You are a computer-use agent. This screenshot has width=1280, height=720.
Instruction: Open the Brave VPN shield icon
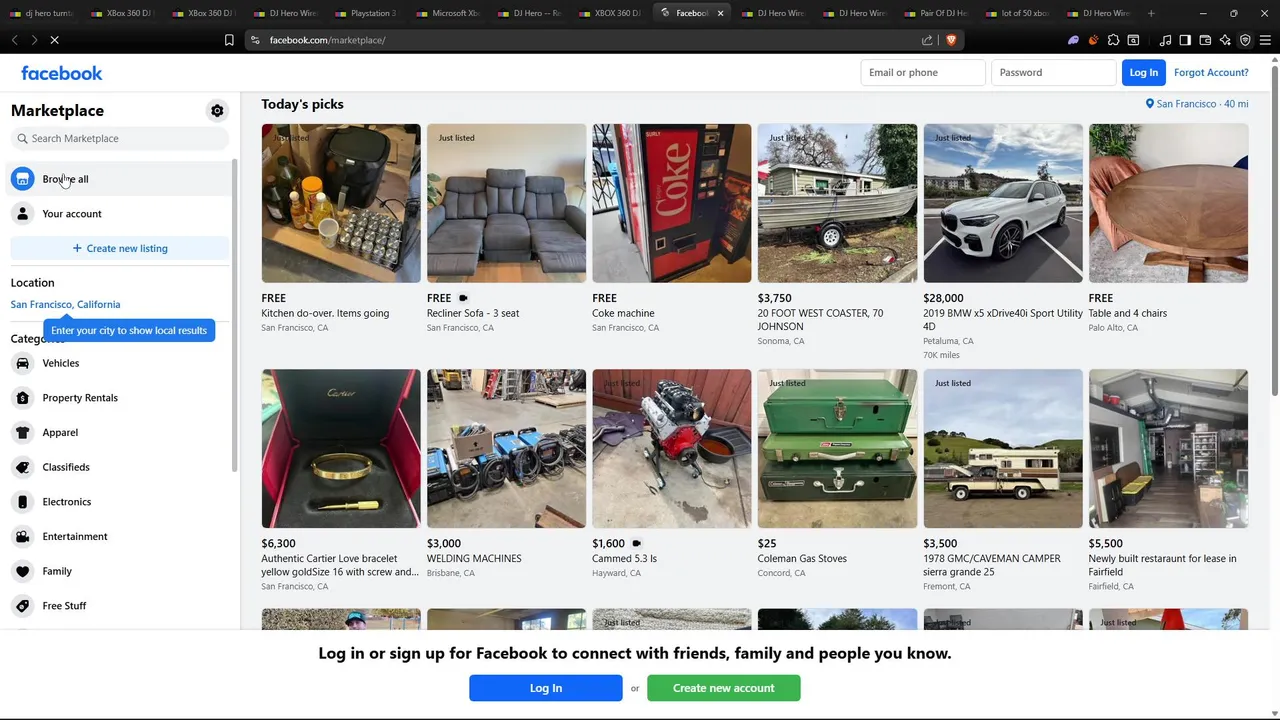pyautogui.click(x=1245, y=40)
